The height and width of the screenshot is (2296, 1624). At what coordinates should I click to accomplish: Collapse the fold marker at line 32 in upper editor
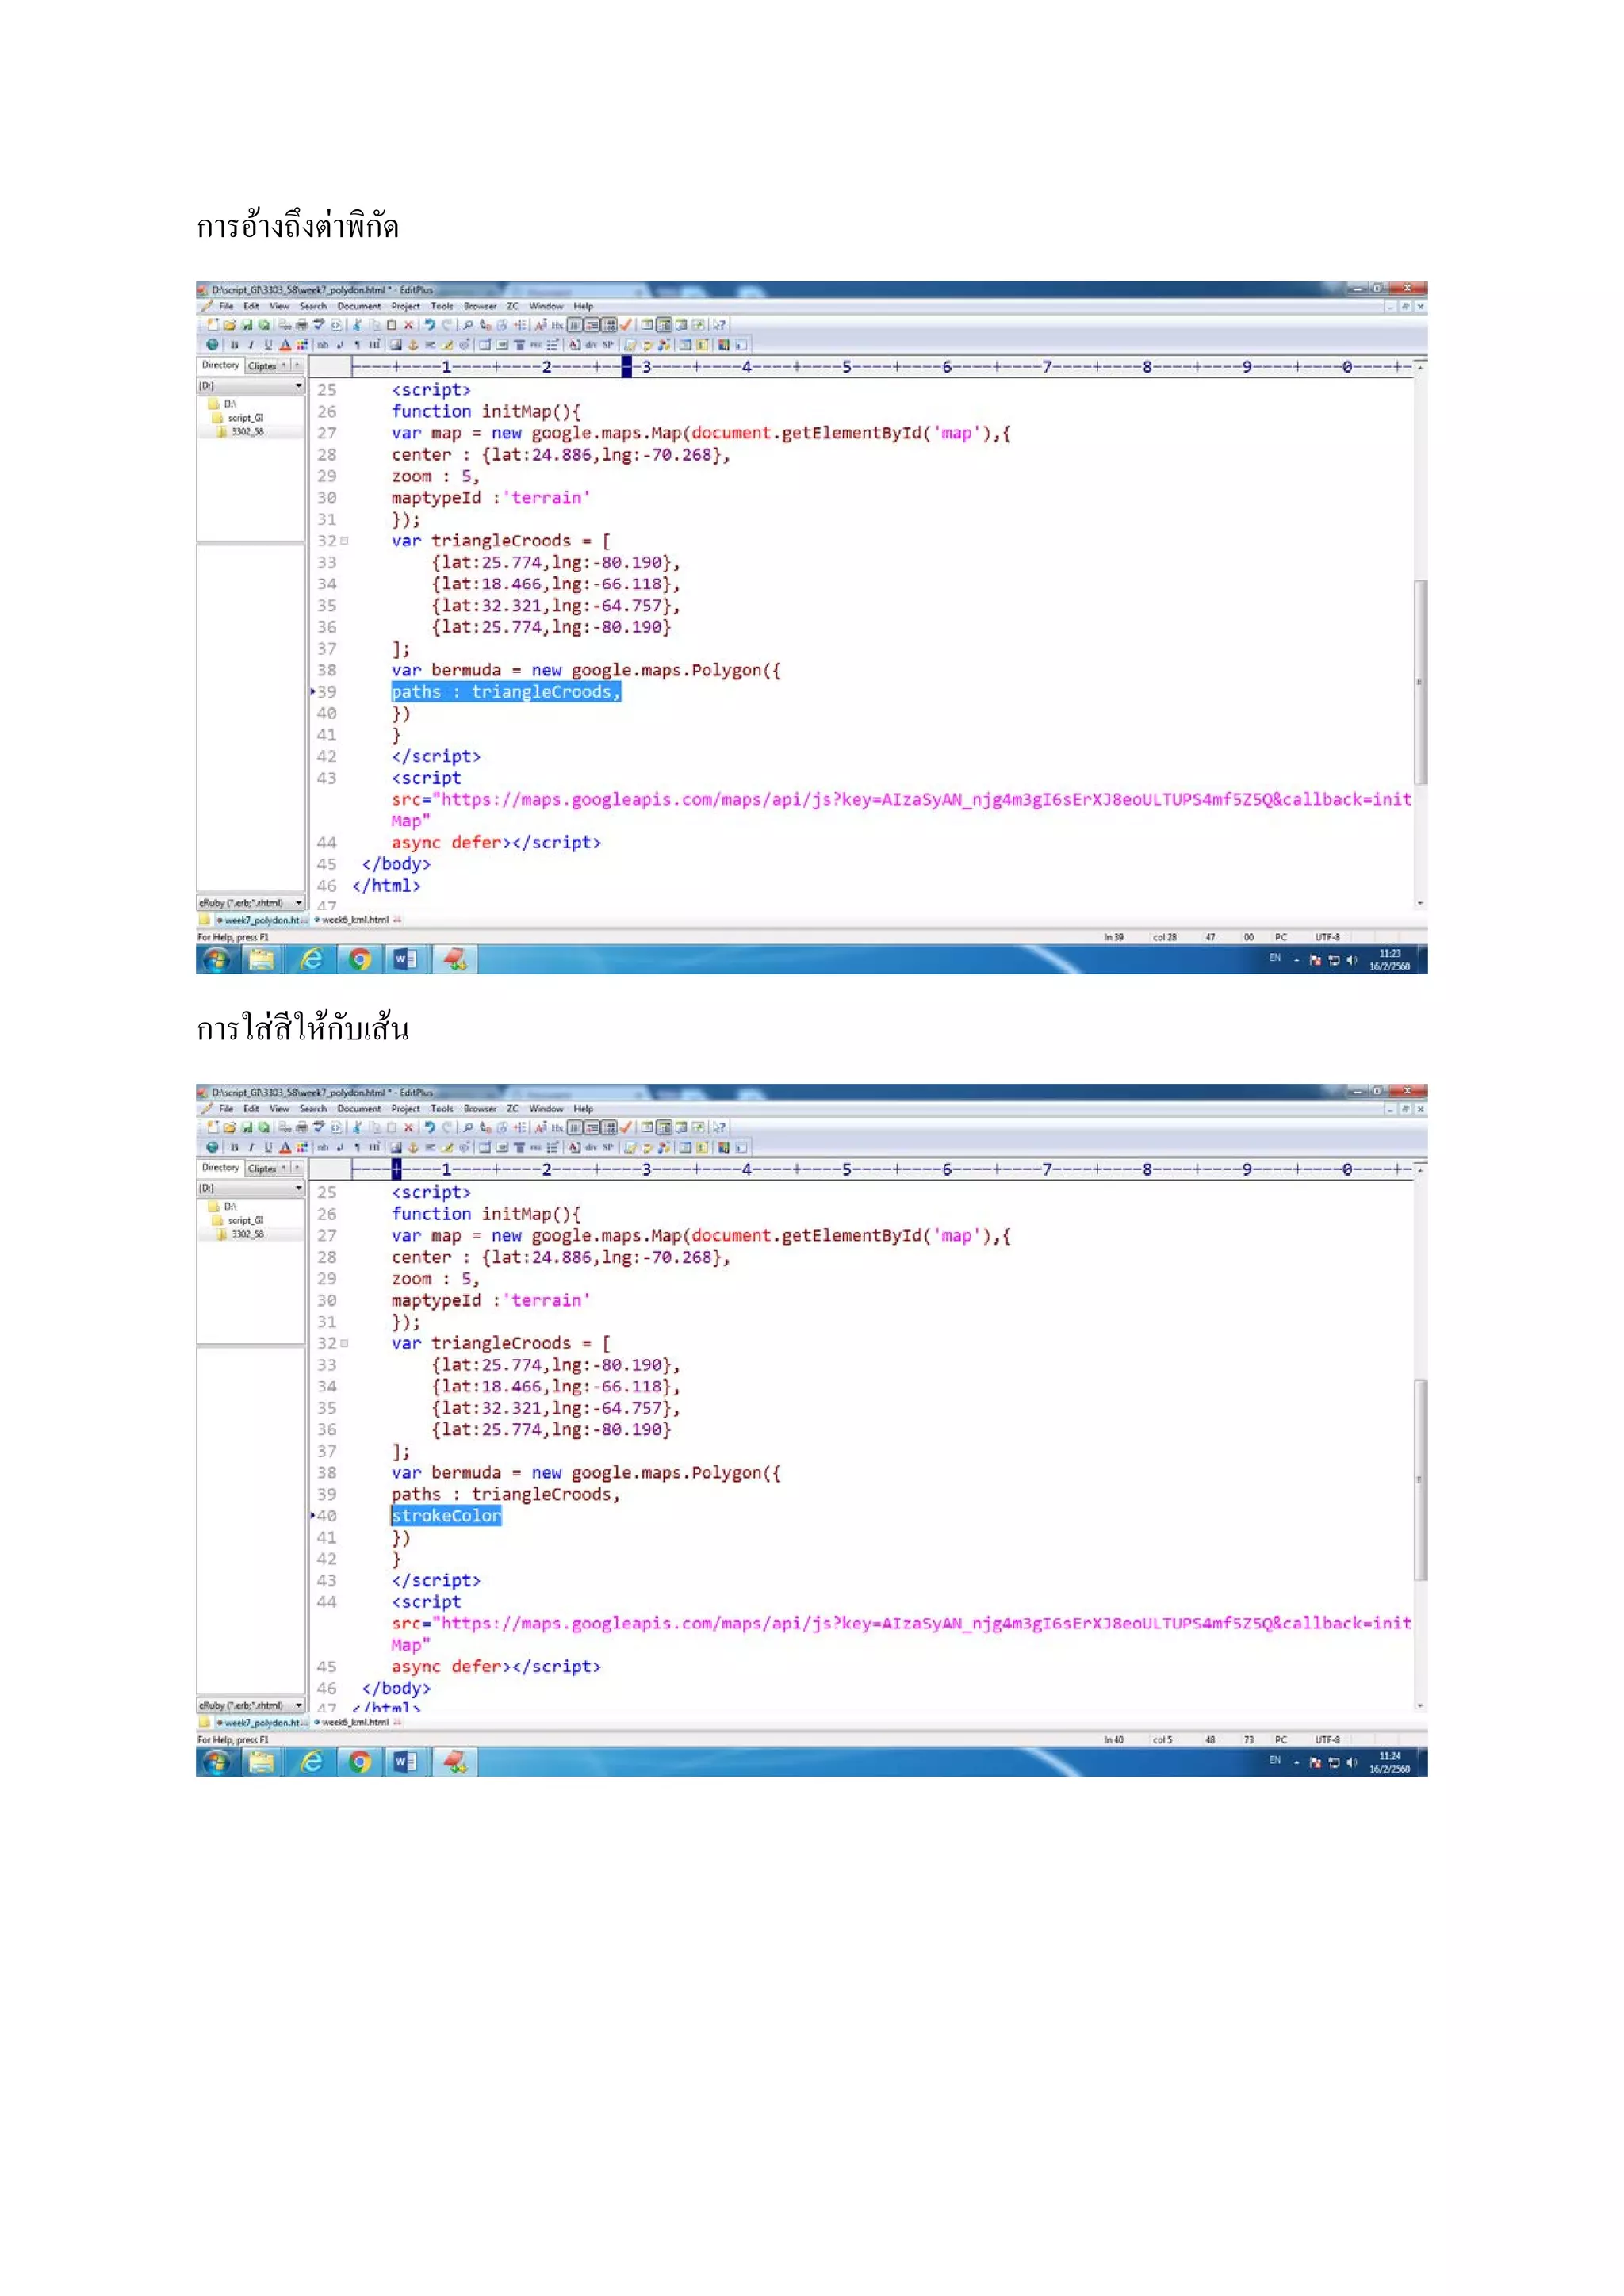(x=345, y=541)
